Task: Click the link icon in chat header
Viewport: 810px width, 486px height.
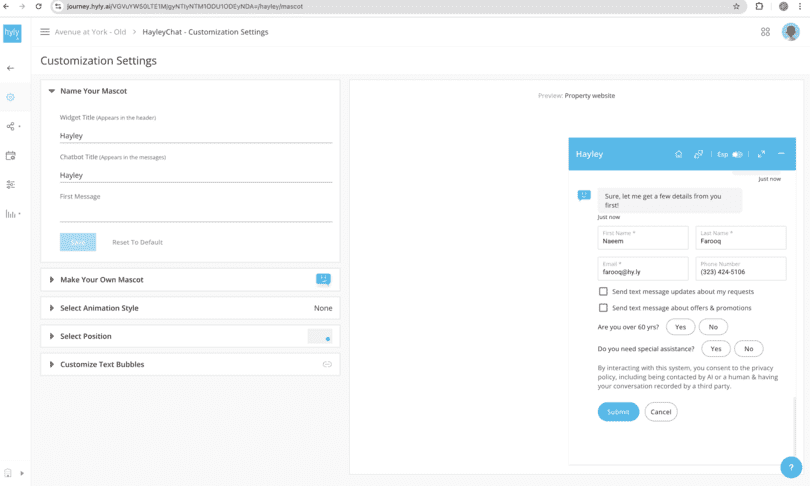Action: click(x=698, y=154)
